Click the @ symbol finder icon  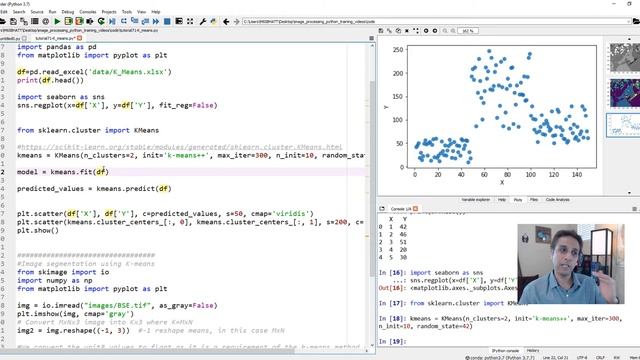point(46,21)
